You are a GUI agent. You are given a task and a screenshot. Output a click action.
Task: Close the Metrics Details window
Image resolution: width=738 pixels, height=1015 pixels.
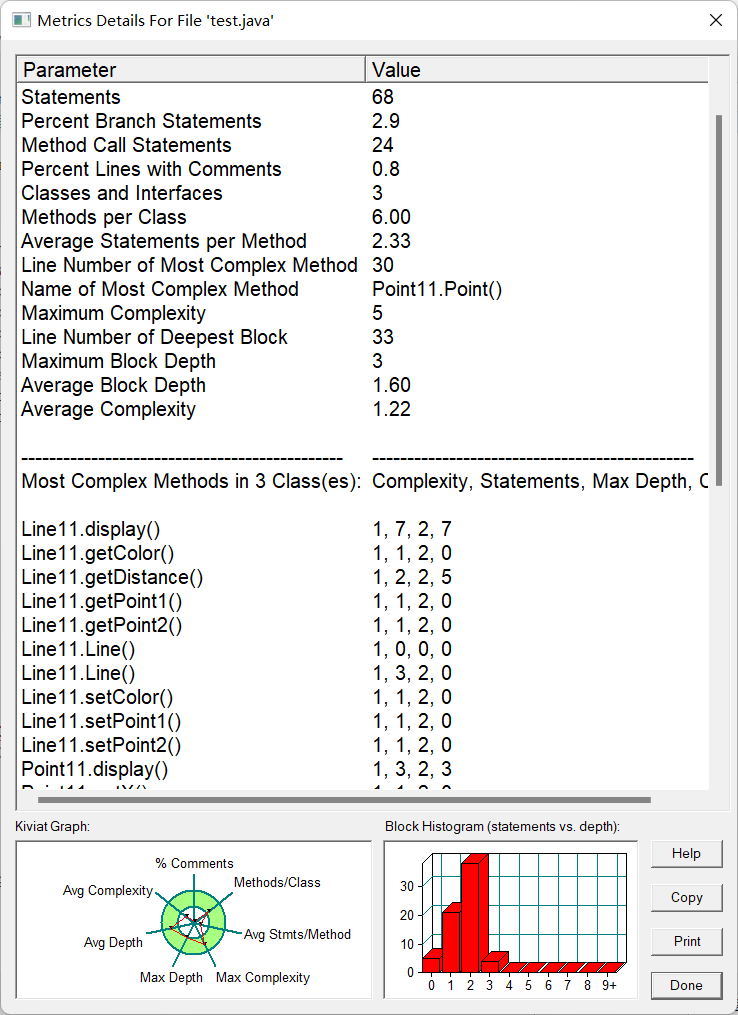[x=715, y=20]
